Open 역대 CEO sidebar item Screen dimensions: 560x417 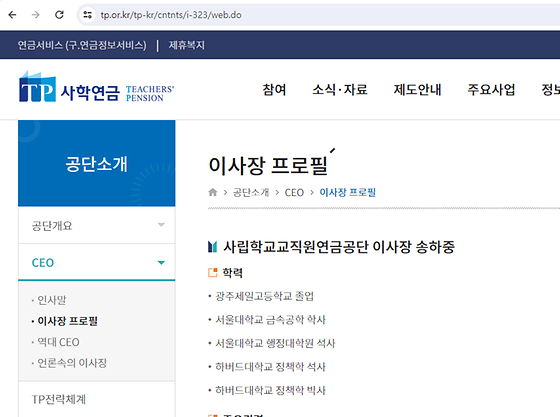pyautogui.click(x=58, y=342)
